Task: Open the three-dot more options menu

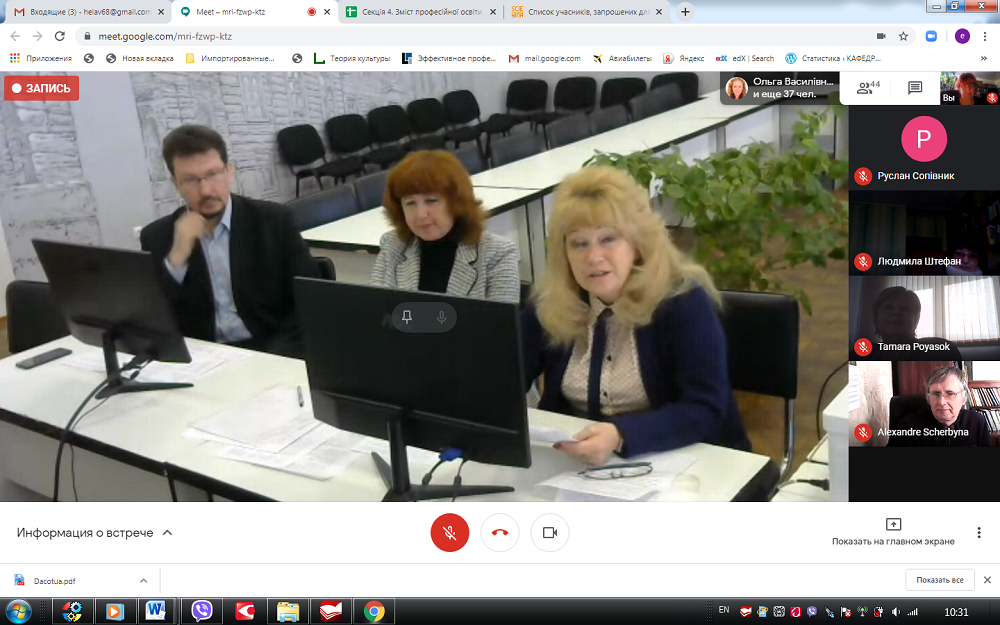Action: click(x=979, y=532)
